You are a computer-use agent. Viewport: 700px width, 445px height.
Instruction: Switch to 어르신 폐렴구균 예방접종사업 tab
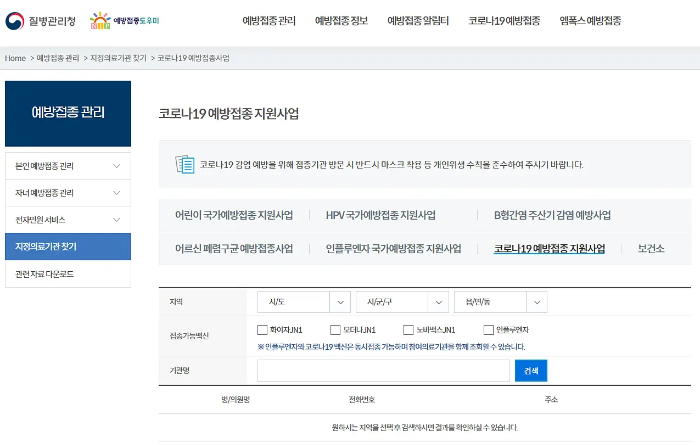coord(234,248)
